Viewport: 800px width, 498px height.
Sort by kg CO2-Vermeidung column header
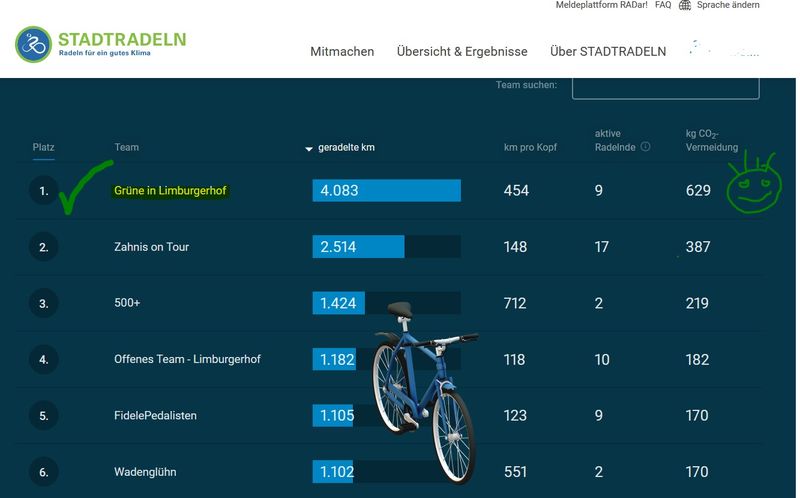tap(711, 141)
